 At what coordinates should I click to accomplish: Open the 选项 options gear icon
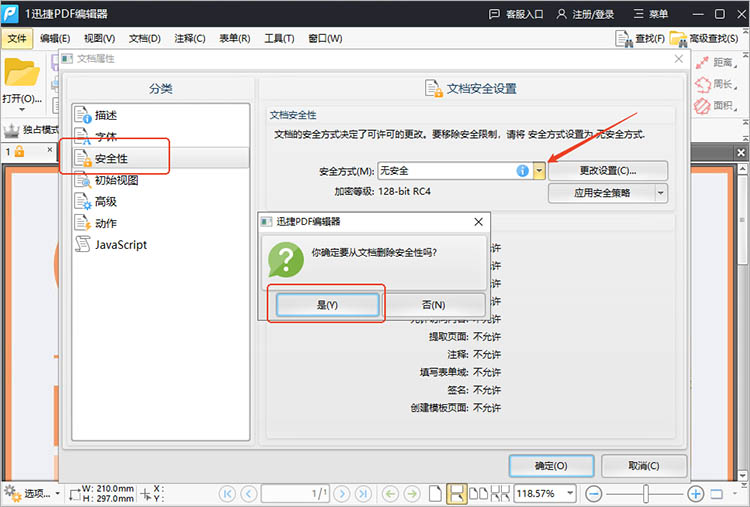pos(12,493)
